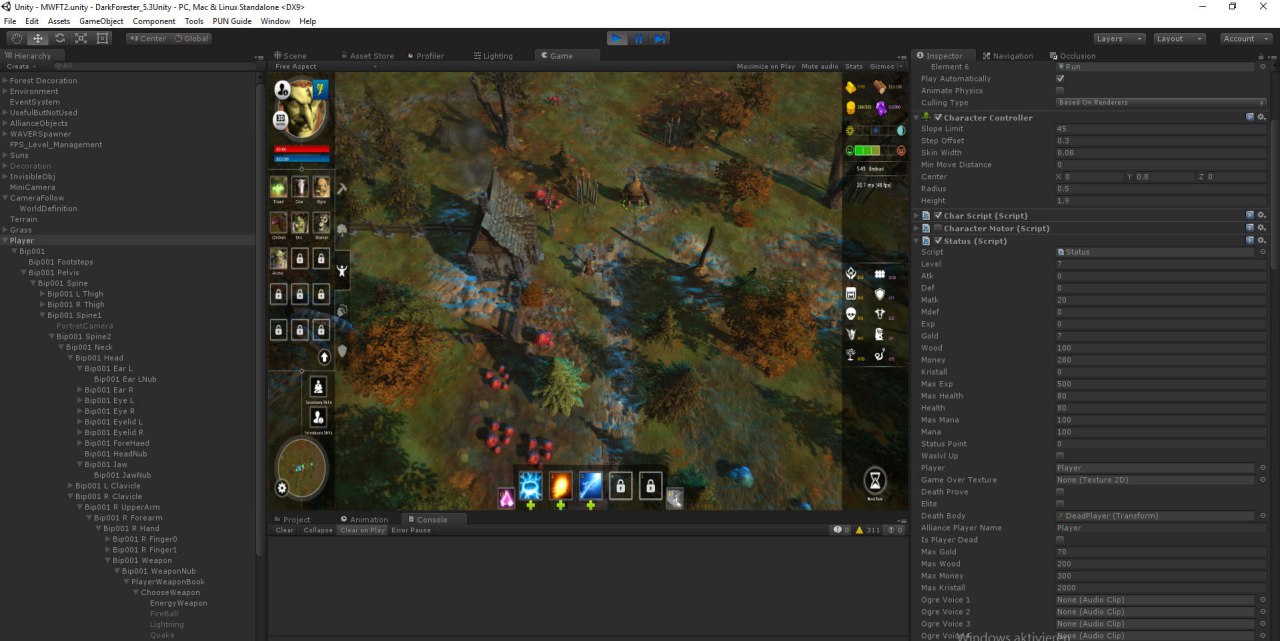Toggle Play Automatically checkbox
The height and width of the screenshot is (641, 1280).
[1060, 79]
